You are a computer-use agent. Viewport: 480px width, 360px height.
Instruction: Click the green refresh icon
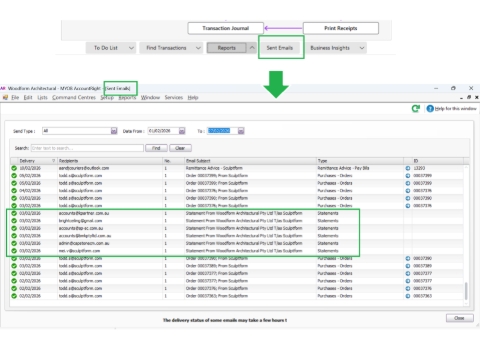pos(415,108)
